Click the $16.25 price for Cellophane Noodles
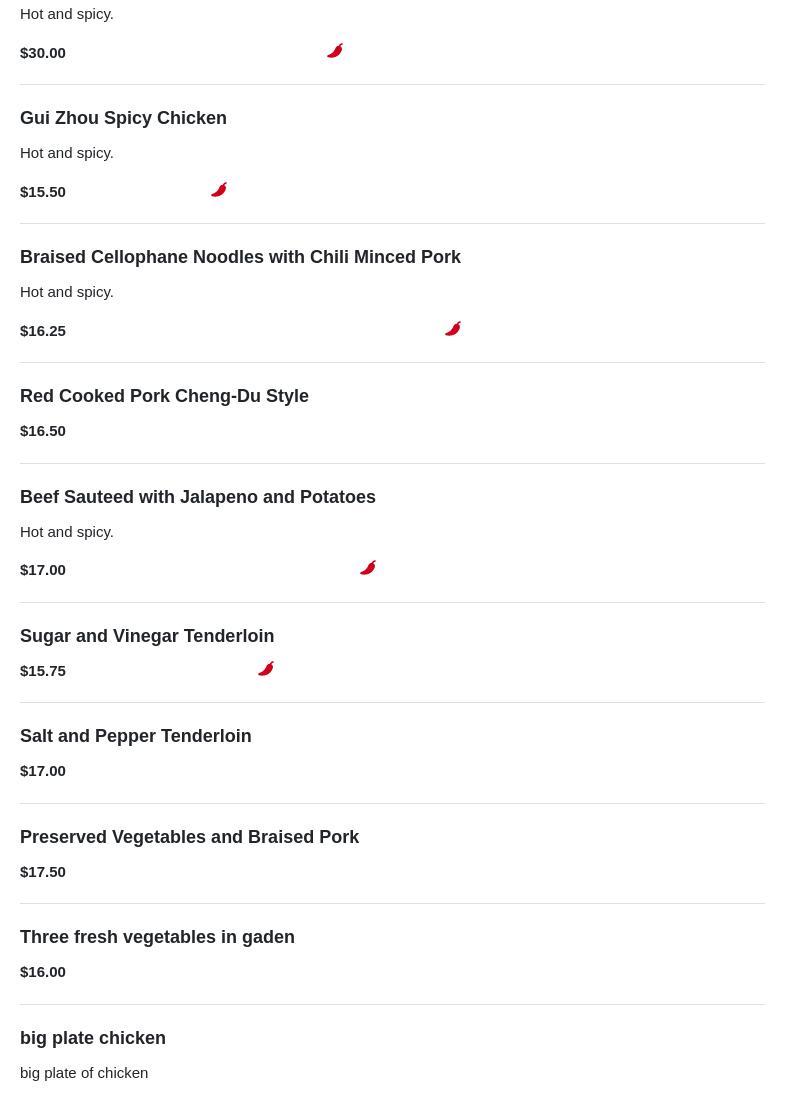 coord(43,331)
